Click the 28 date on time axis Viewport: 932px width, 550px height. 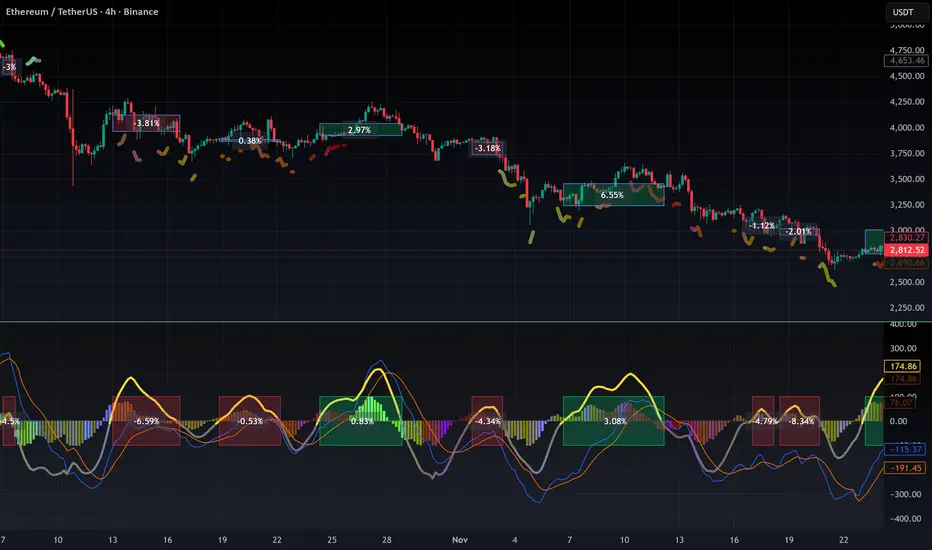[x=387, y=540]
